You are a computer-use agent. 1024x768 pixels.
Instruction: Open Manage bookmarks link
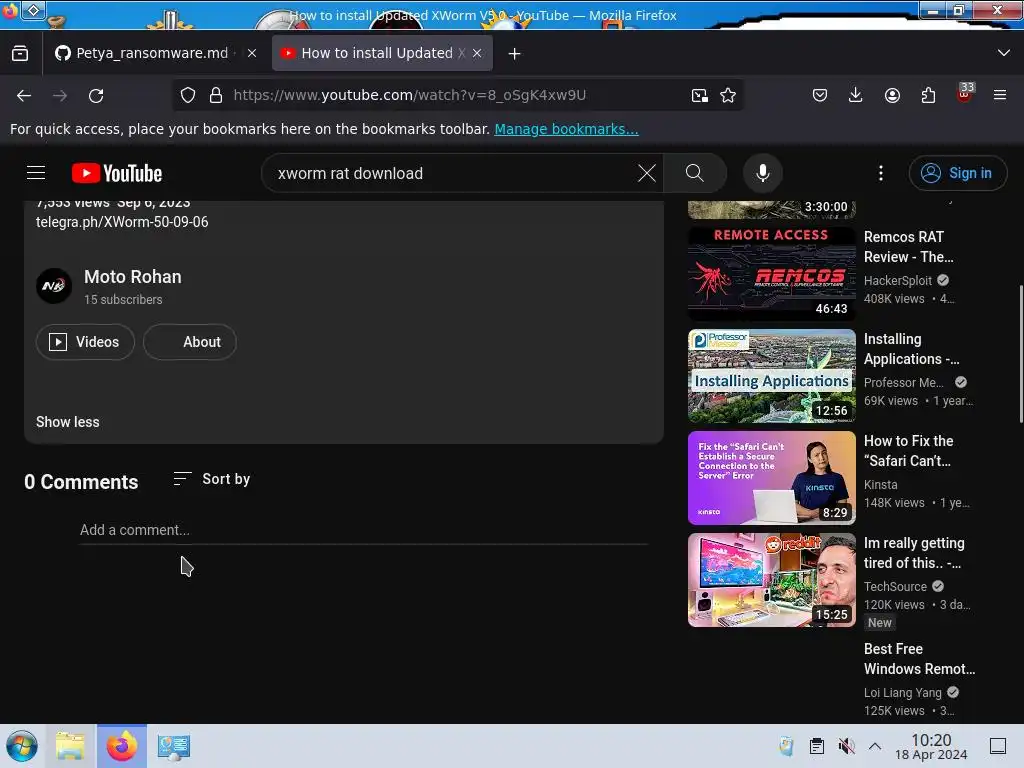click(x=566, y=129)
